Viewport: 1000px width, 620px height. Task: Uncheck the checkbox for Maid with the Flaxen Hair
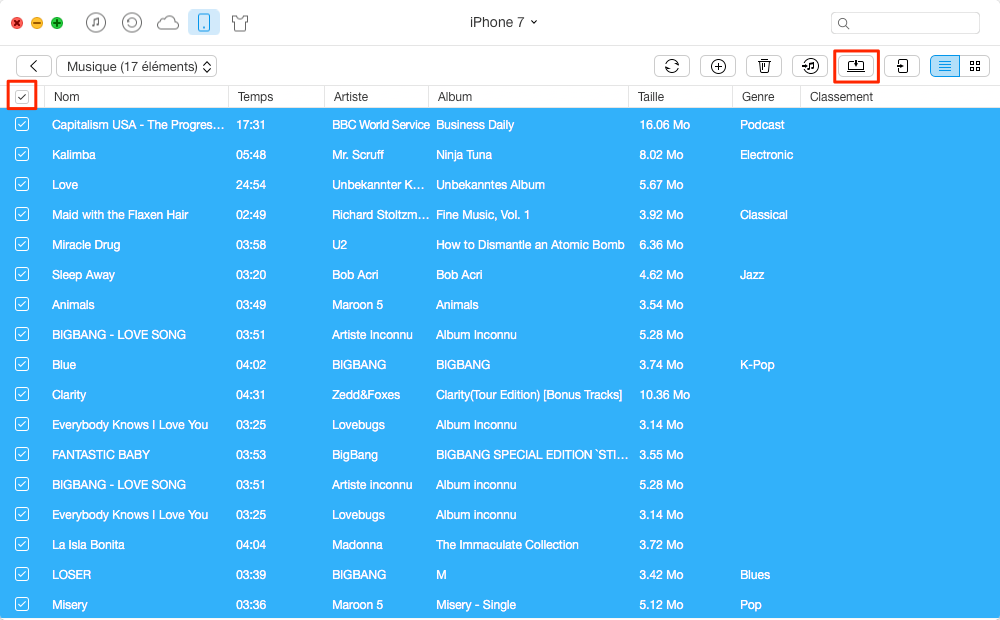22,214
